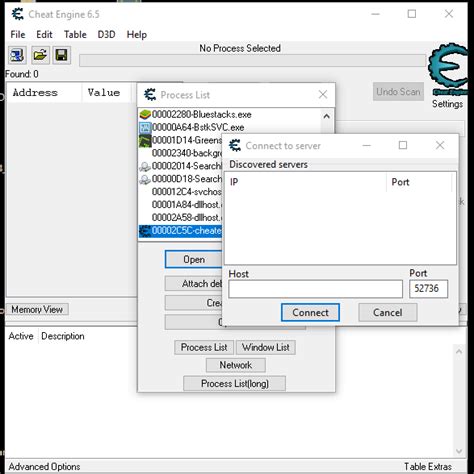Screen dimensions: 474x474
Task: Click the Undo Scan button
Action: 398,92
